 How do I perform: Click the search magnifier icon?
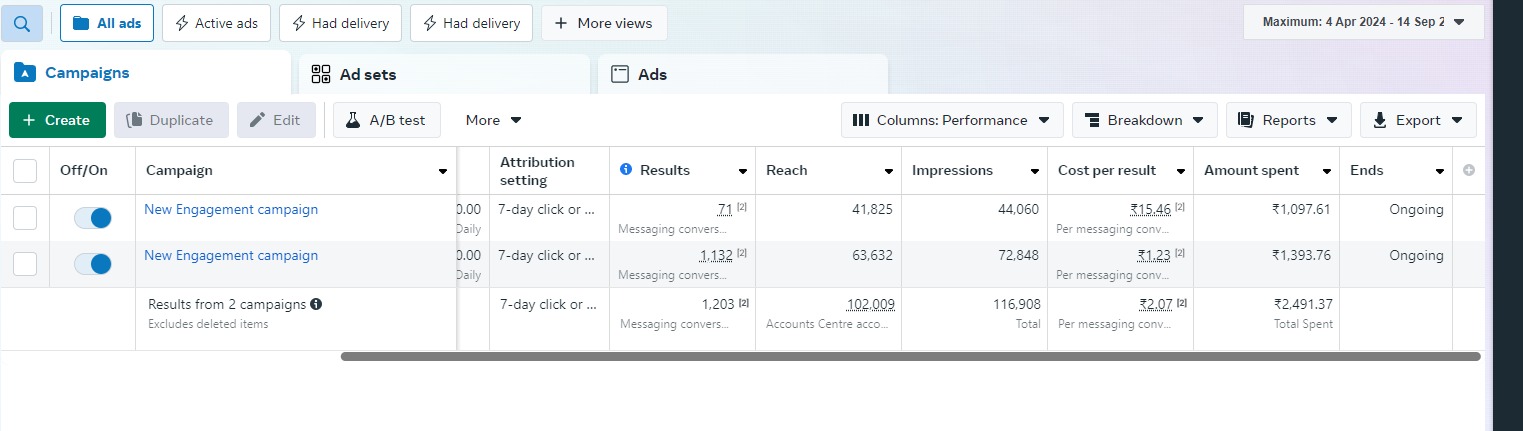pos(22,23)
